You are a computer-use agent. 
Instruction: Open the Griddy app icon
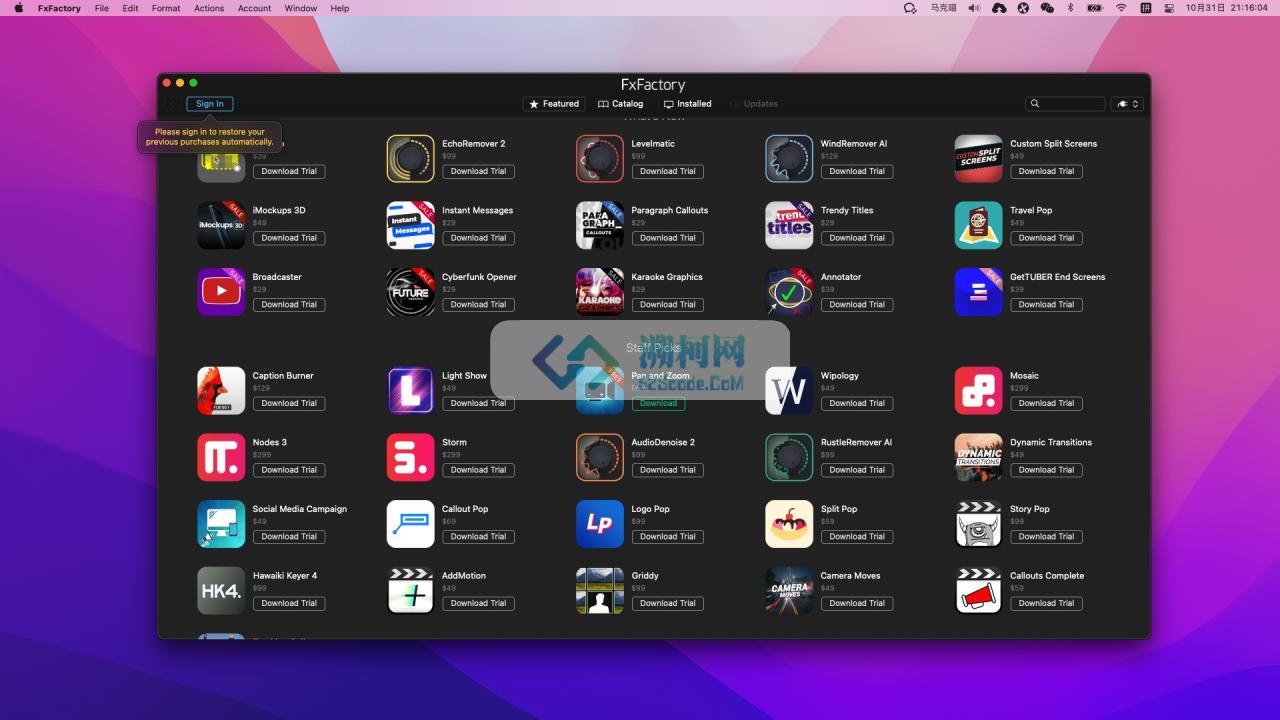[x=600, y=590]
